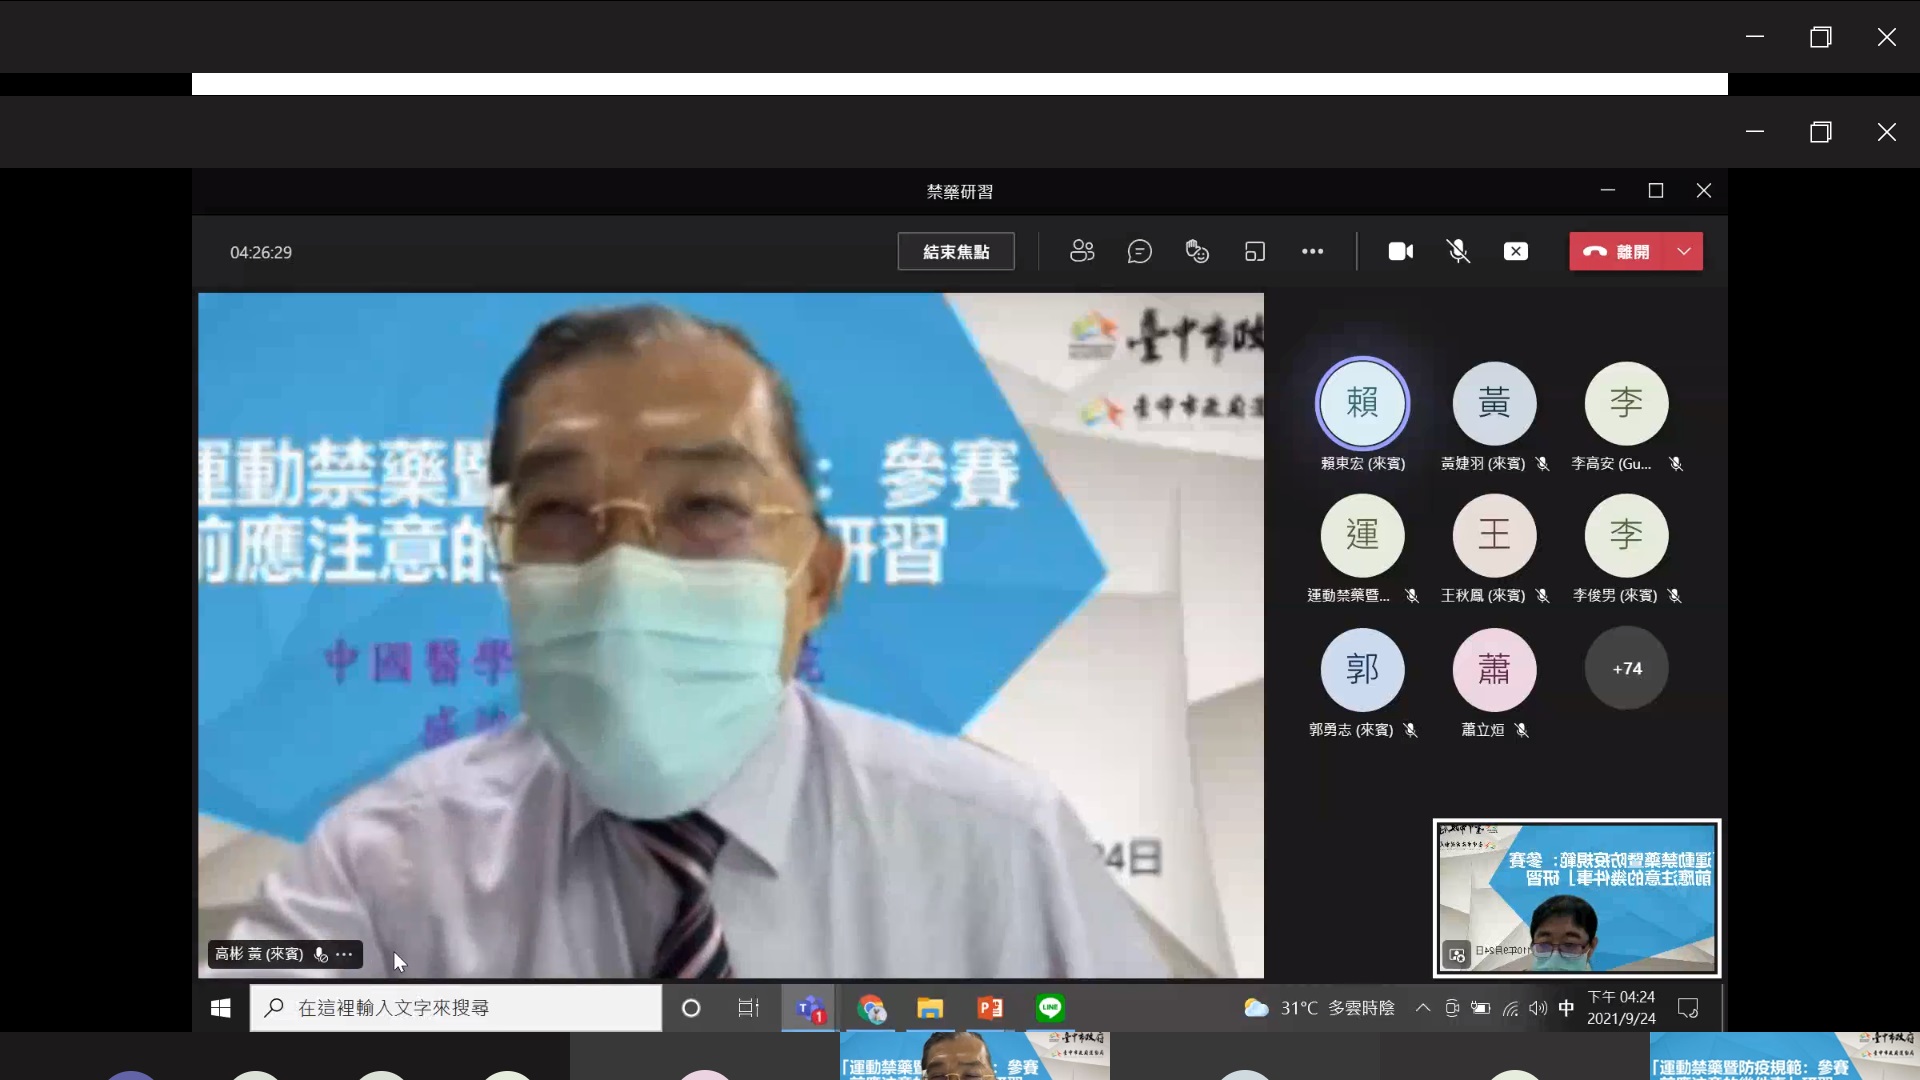Open more options for 高彬 黃 video
Screen dimensions: 1920x1080
click(x=345, y=954)
